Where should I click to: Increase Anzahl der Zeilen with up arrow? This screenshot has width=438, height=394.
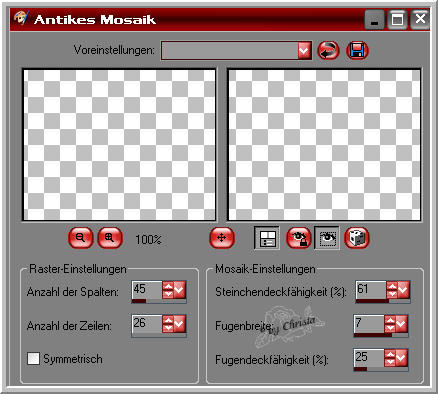pos(168,320)
